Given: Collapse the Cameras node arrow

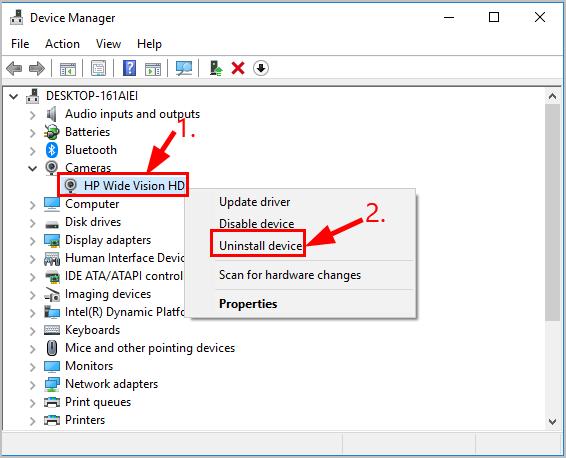Looking at the screenshot, I should point(32,168).
